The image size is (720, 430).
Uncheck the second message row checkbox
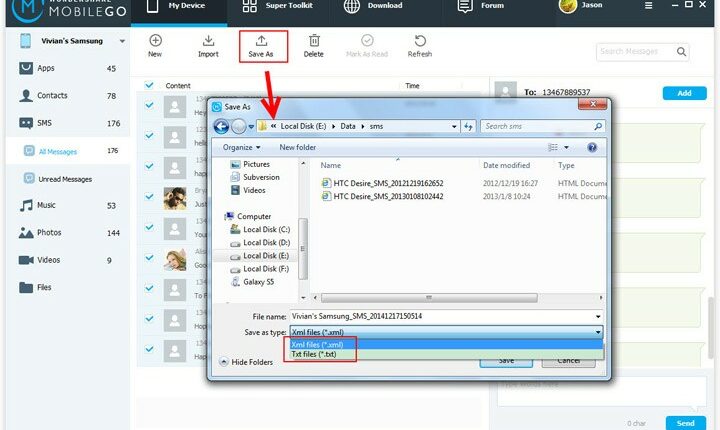(149, 136)
